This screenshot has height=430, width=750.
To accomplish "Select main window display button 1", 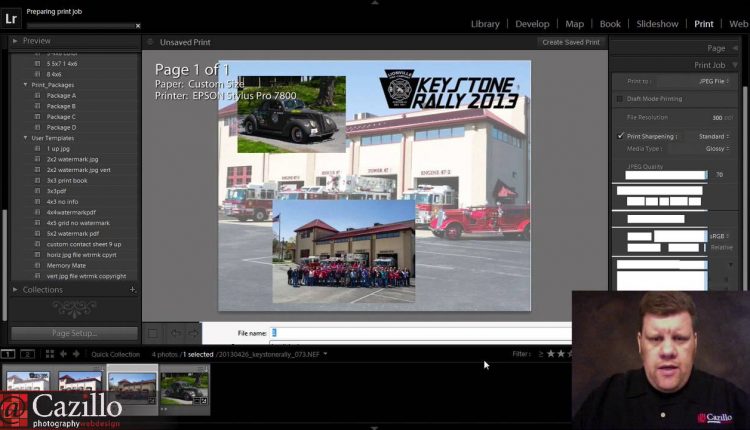I will (8, 354).
